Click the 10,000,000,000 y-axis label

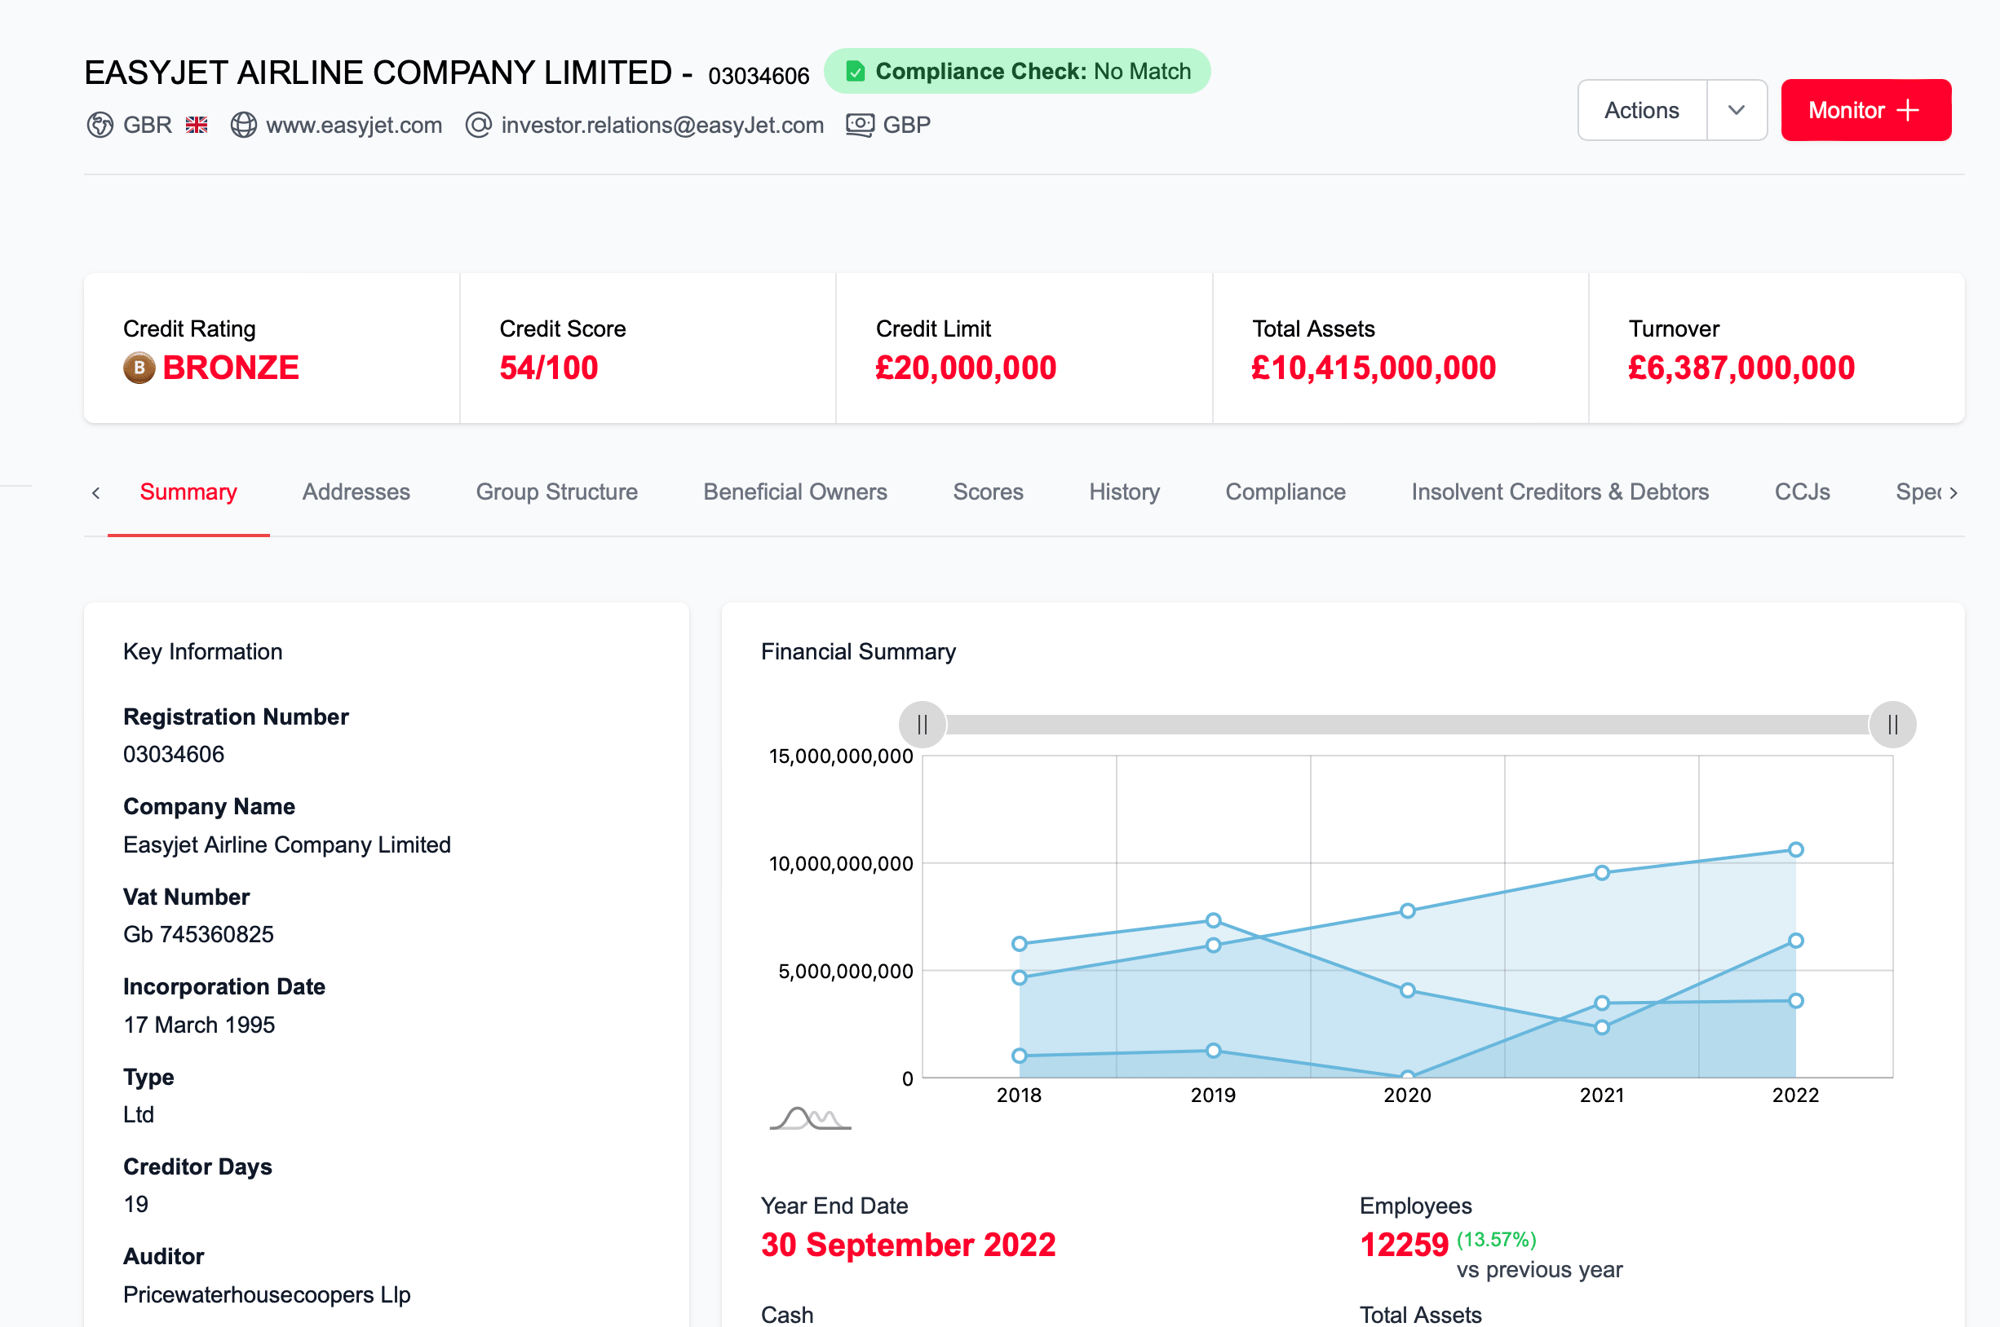pyautogui.click(x=841, y=863)
